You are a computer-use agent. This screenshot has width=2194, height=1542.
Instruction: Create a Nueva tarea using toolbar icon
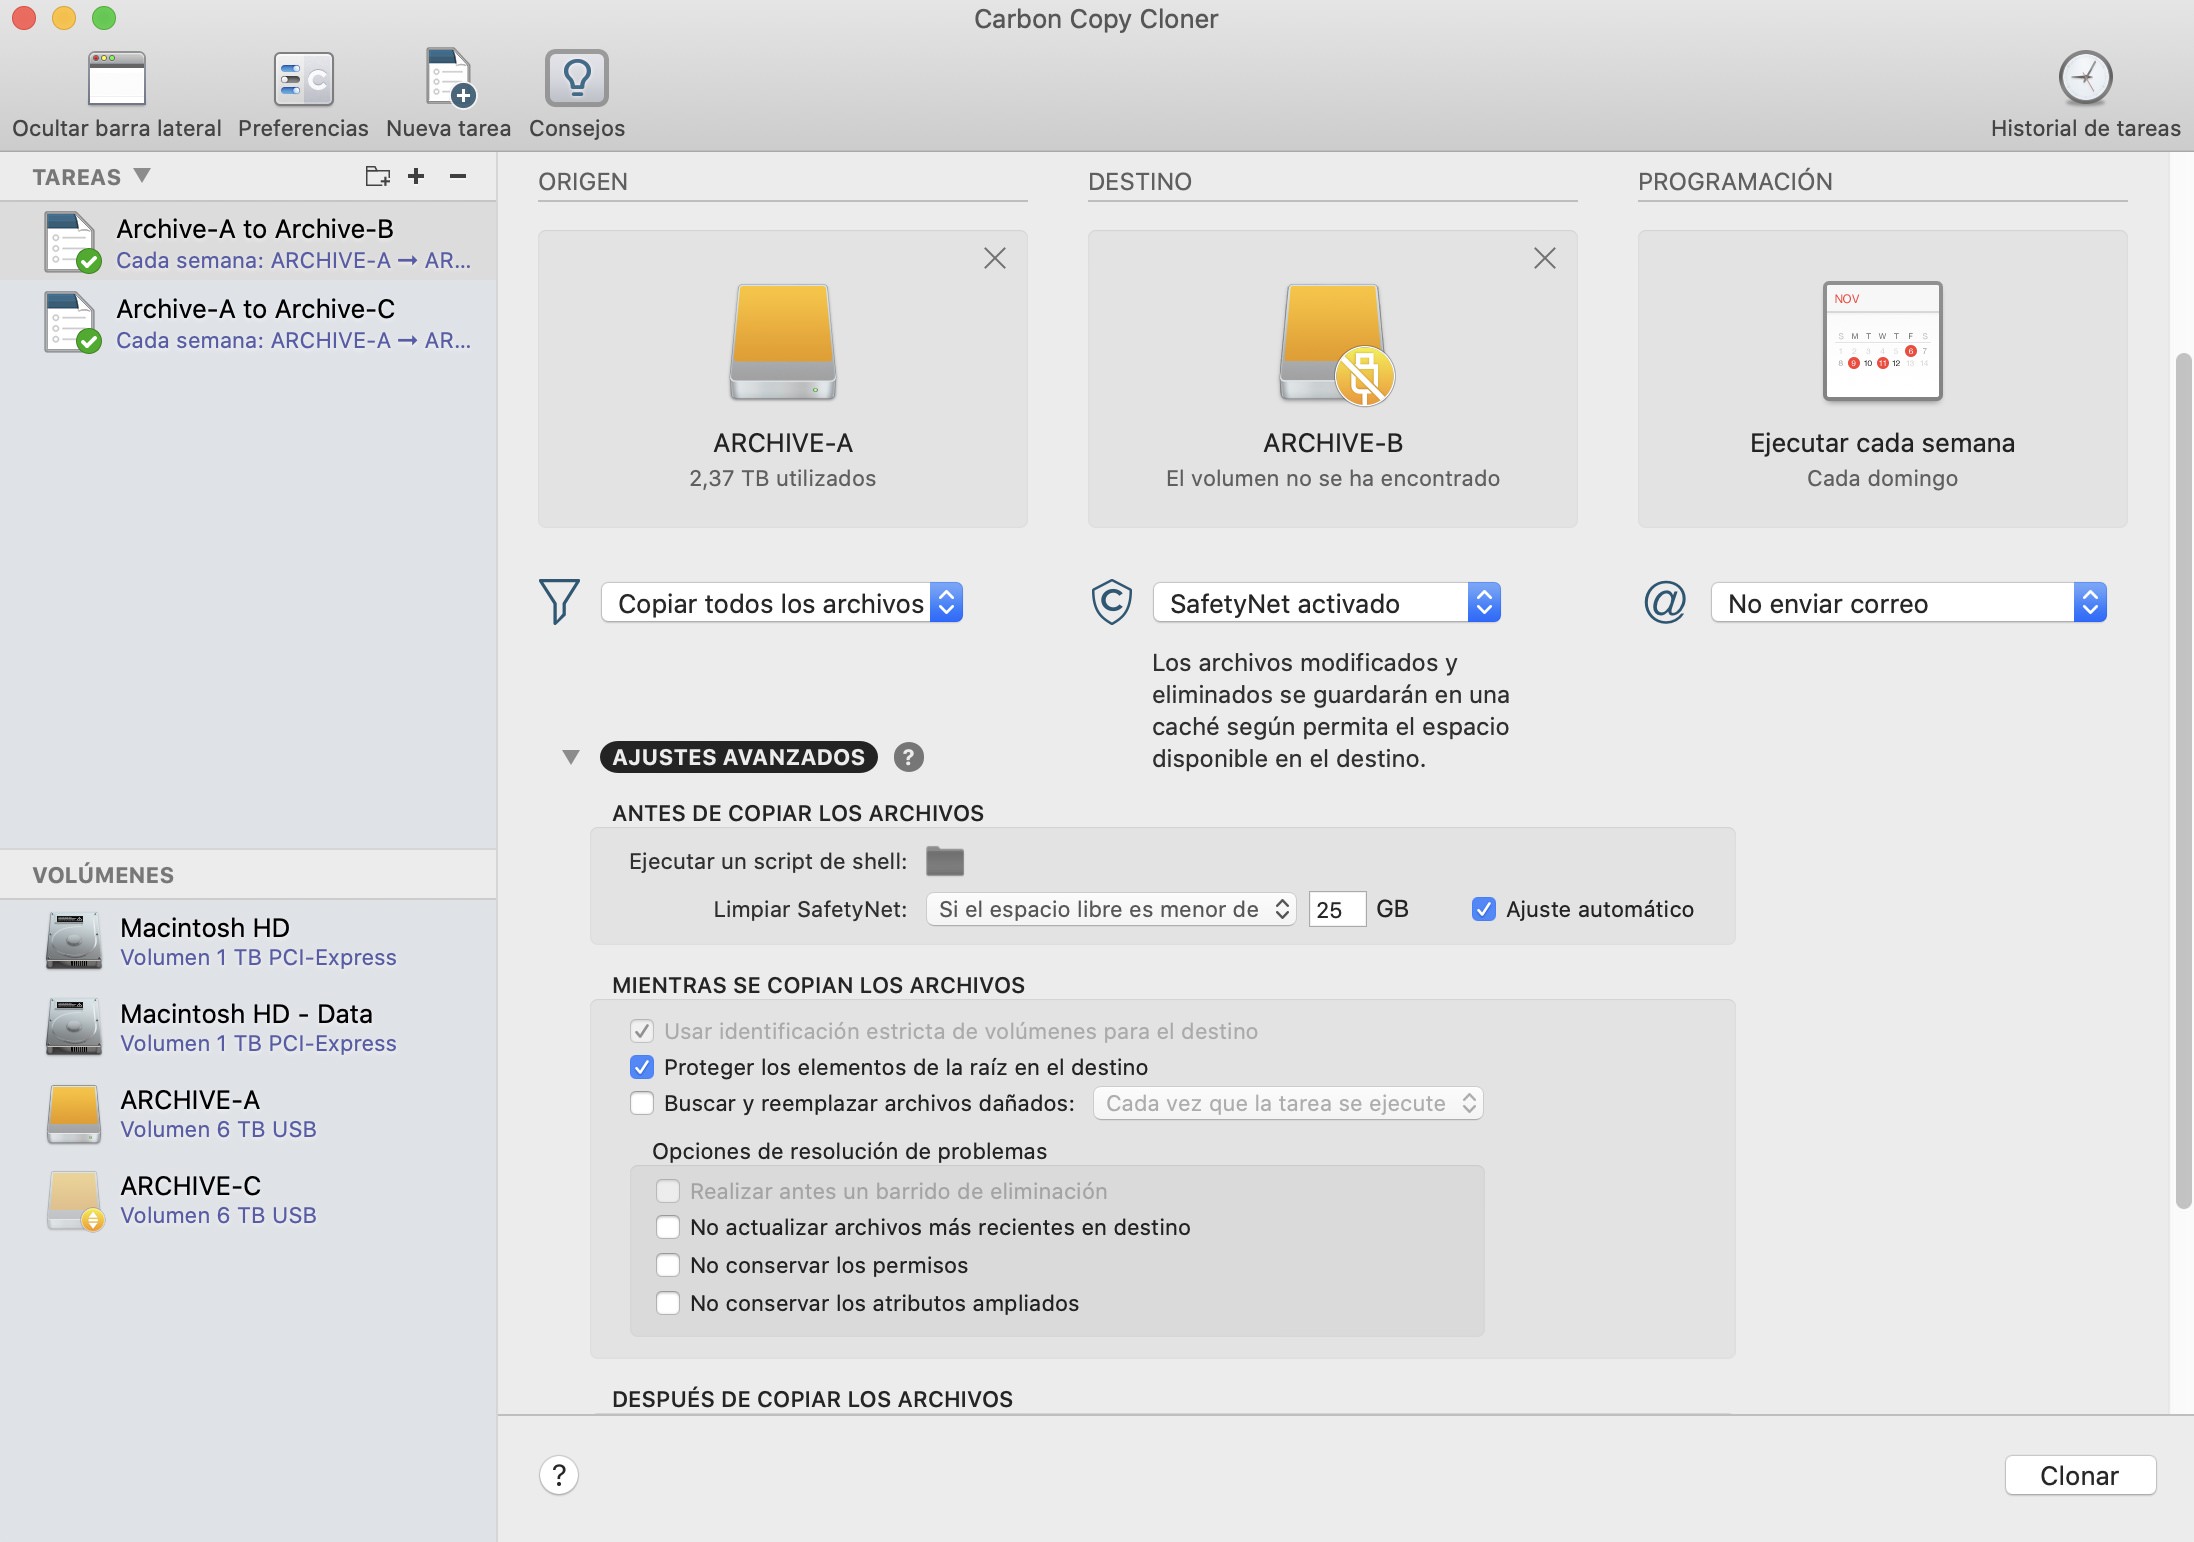pyautogui.click(x=449, y=78)
